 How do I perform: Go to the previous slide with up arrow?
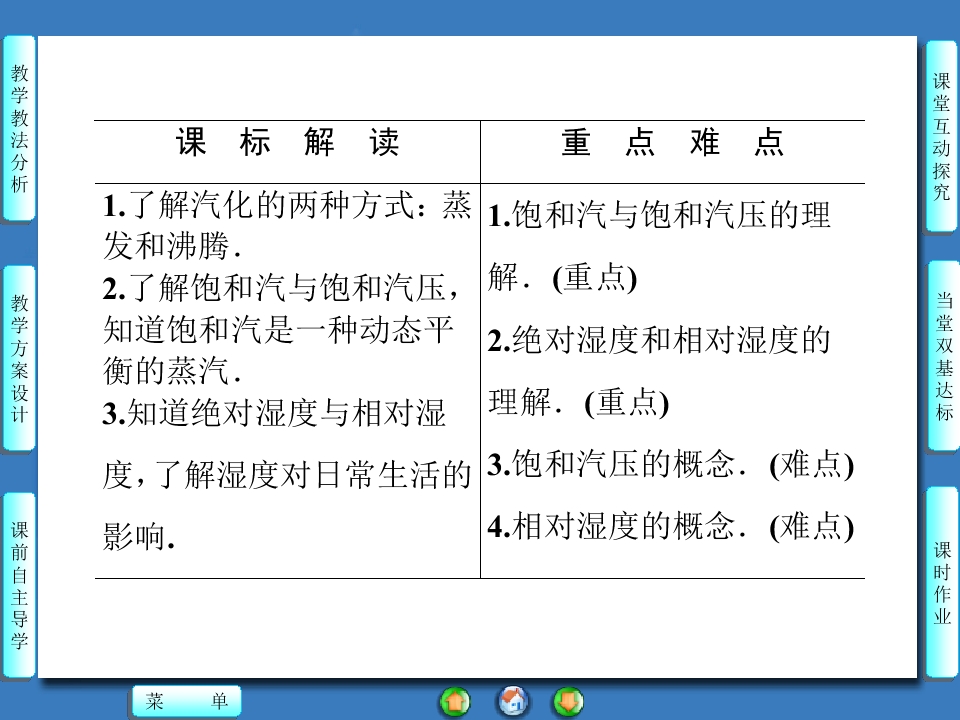click(x=455, y=701)
